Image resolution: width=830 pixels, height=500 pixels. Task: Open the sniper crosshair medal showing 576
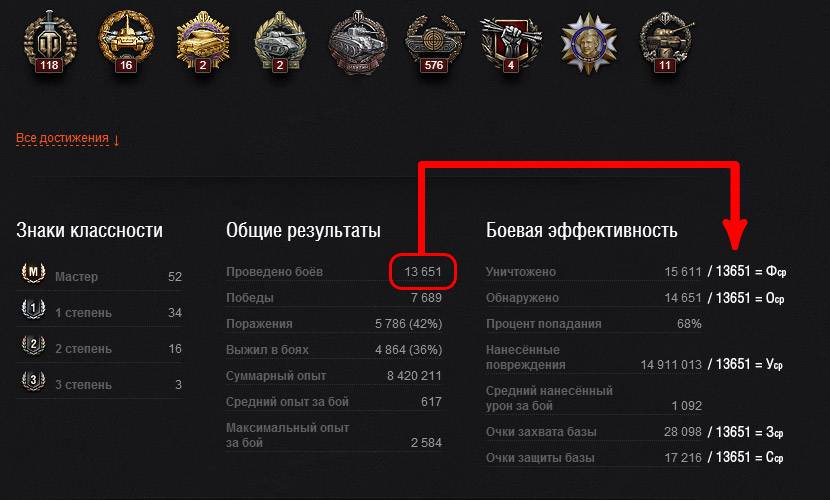coord(434,42)
